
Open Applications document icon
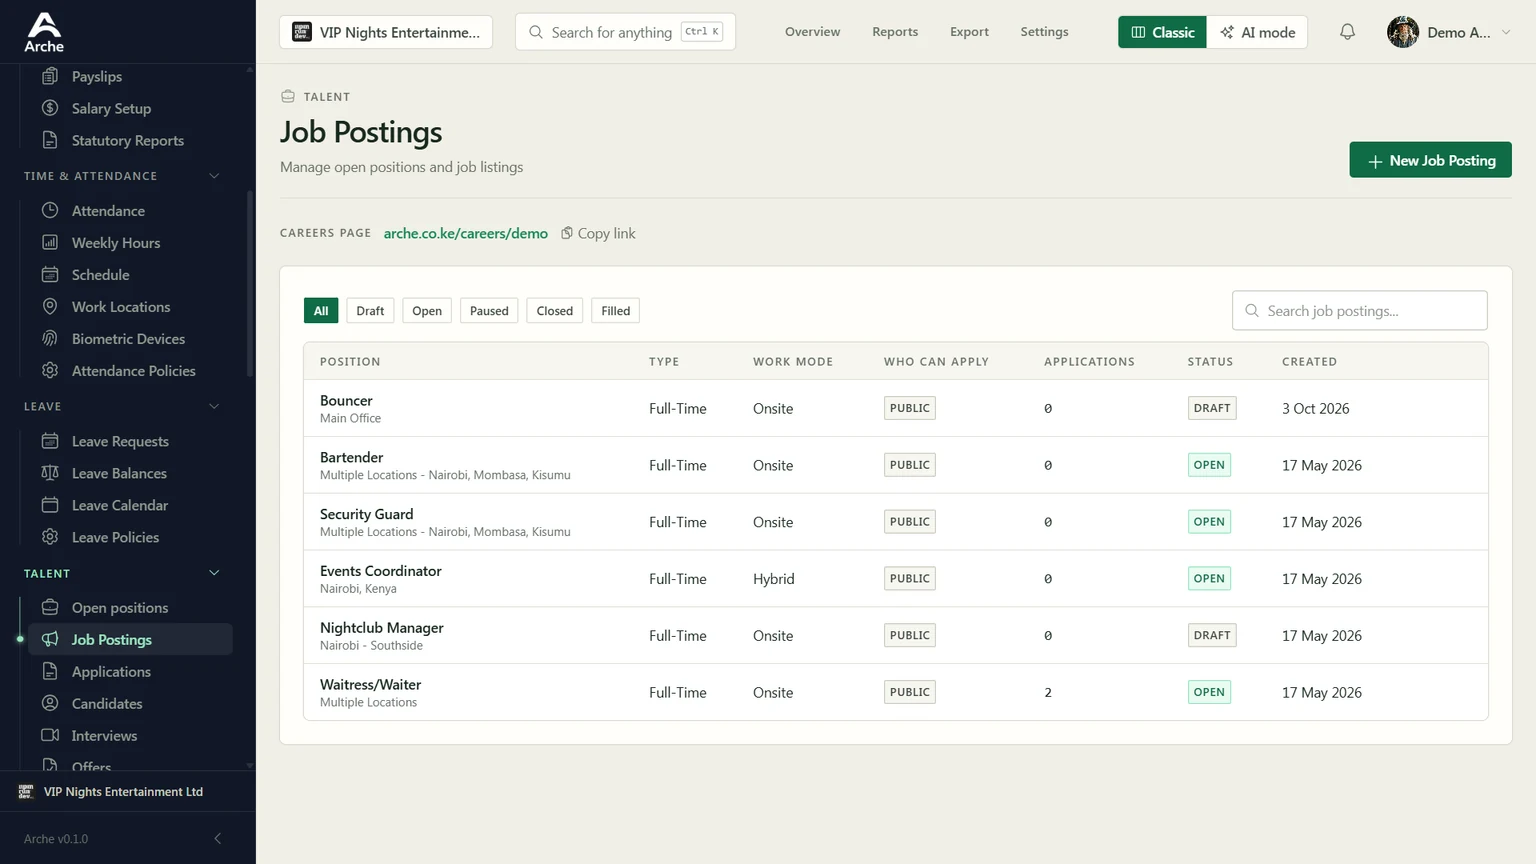(x=50, y=671)
